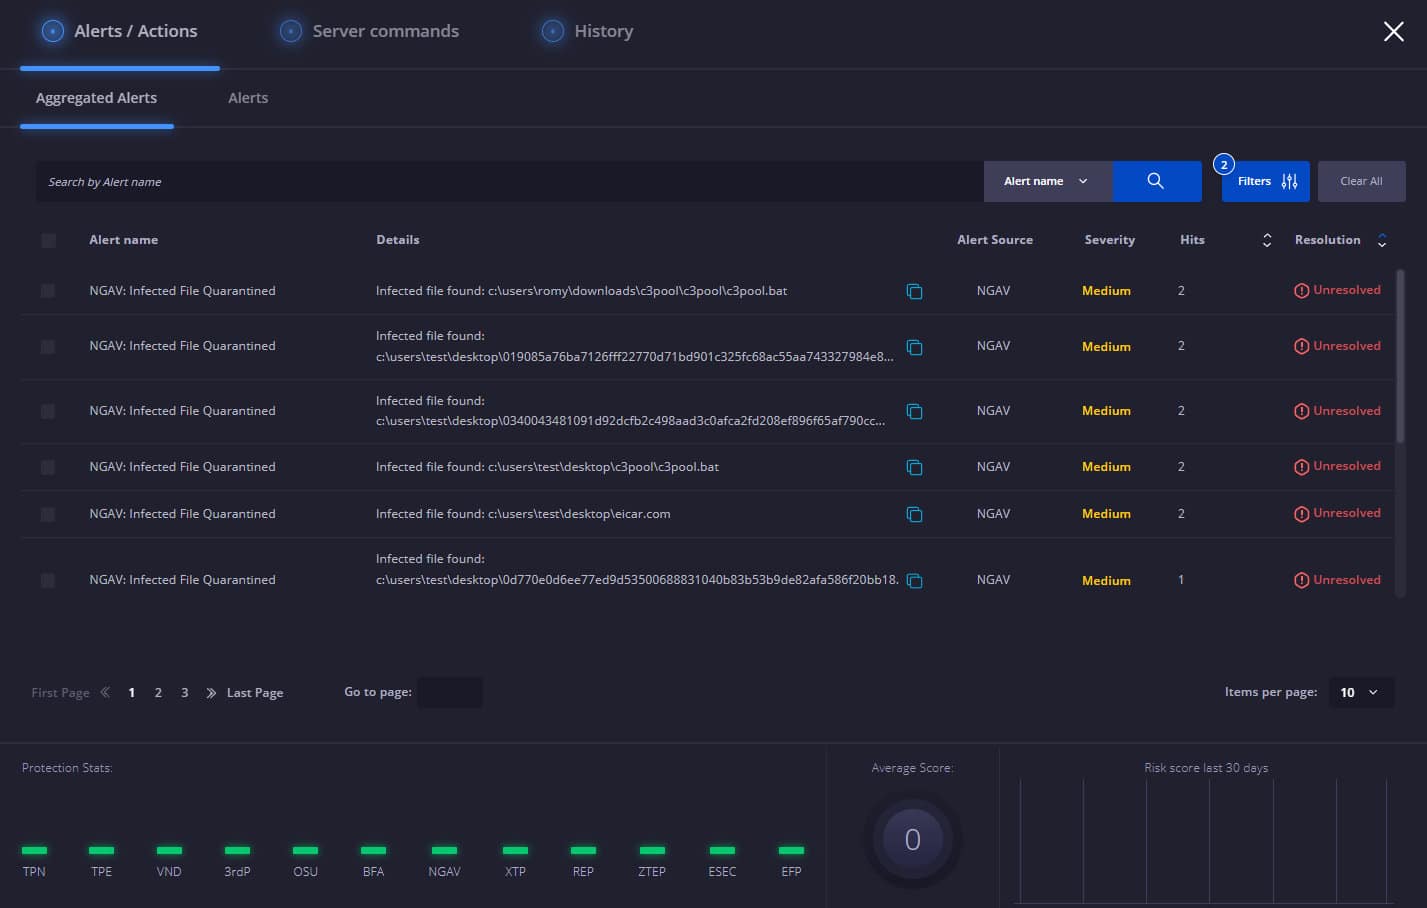Screen dimensions: 1427x908
Task: Copy details of eicar.com alert
Action: 914,514
